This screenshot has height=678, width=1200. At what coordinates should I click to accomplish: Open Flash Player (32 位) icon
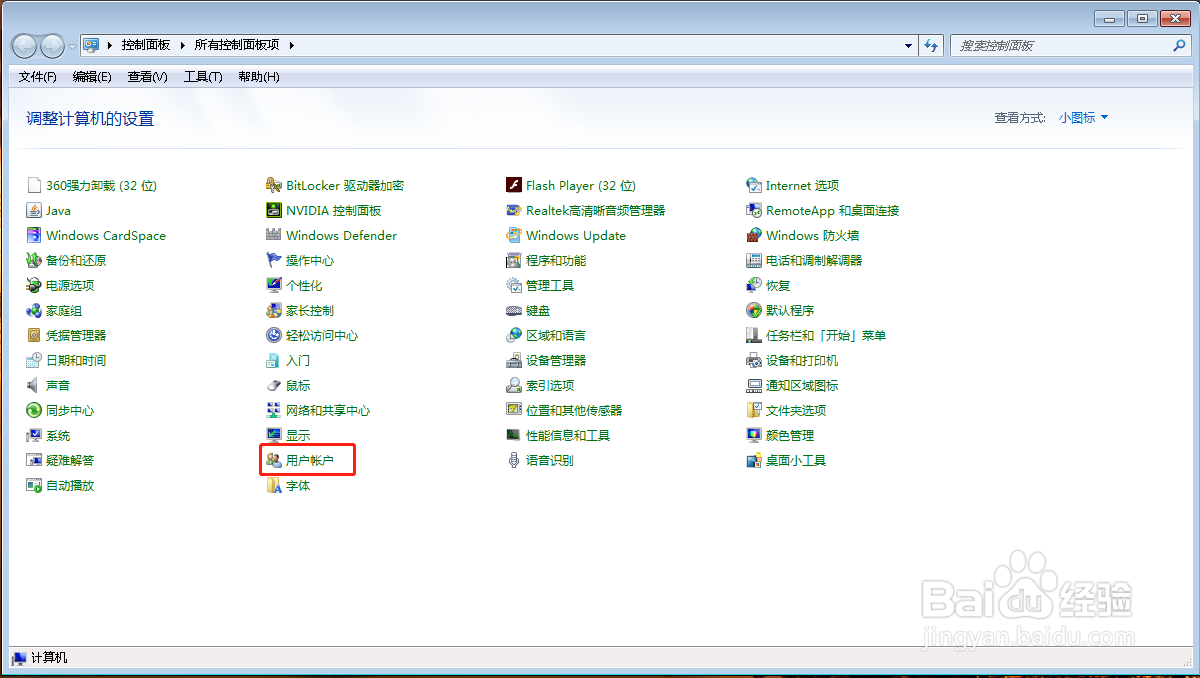(x=514, y=185)
